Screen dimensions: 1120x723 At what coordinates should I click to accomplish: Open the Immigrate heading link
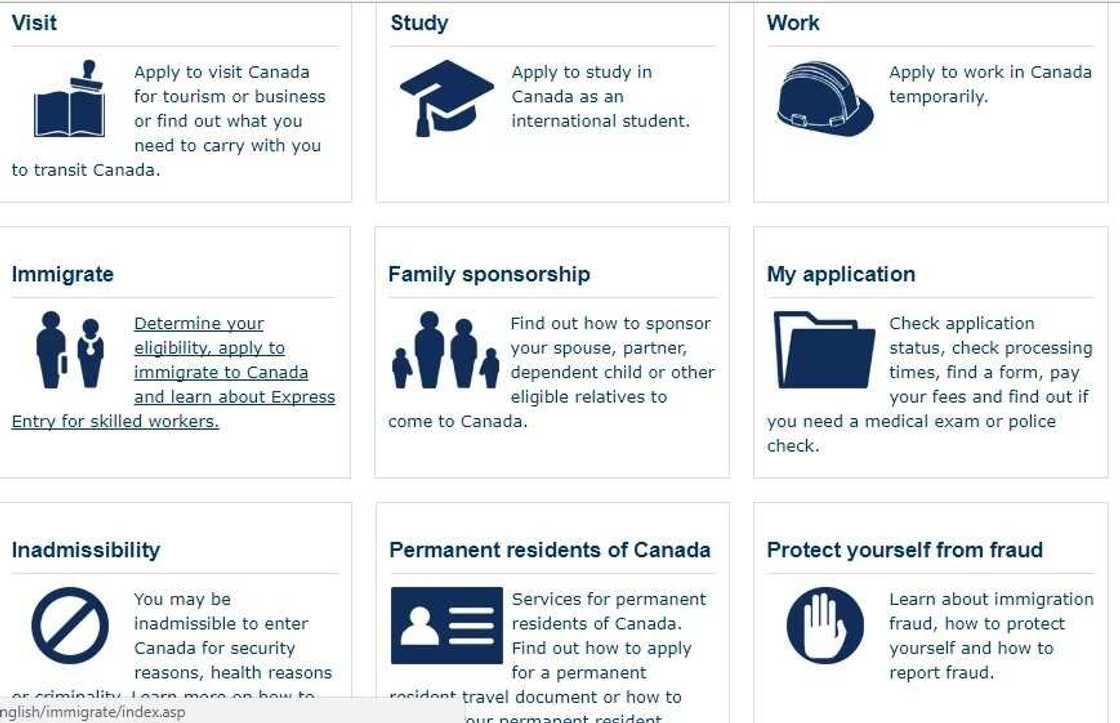62,274
